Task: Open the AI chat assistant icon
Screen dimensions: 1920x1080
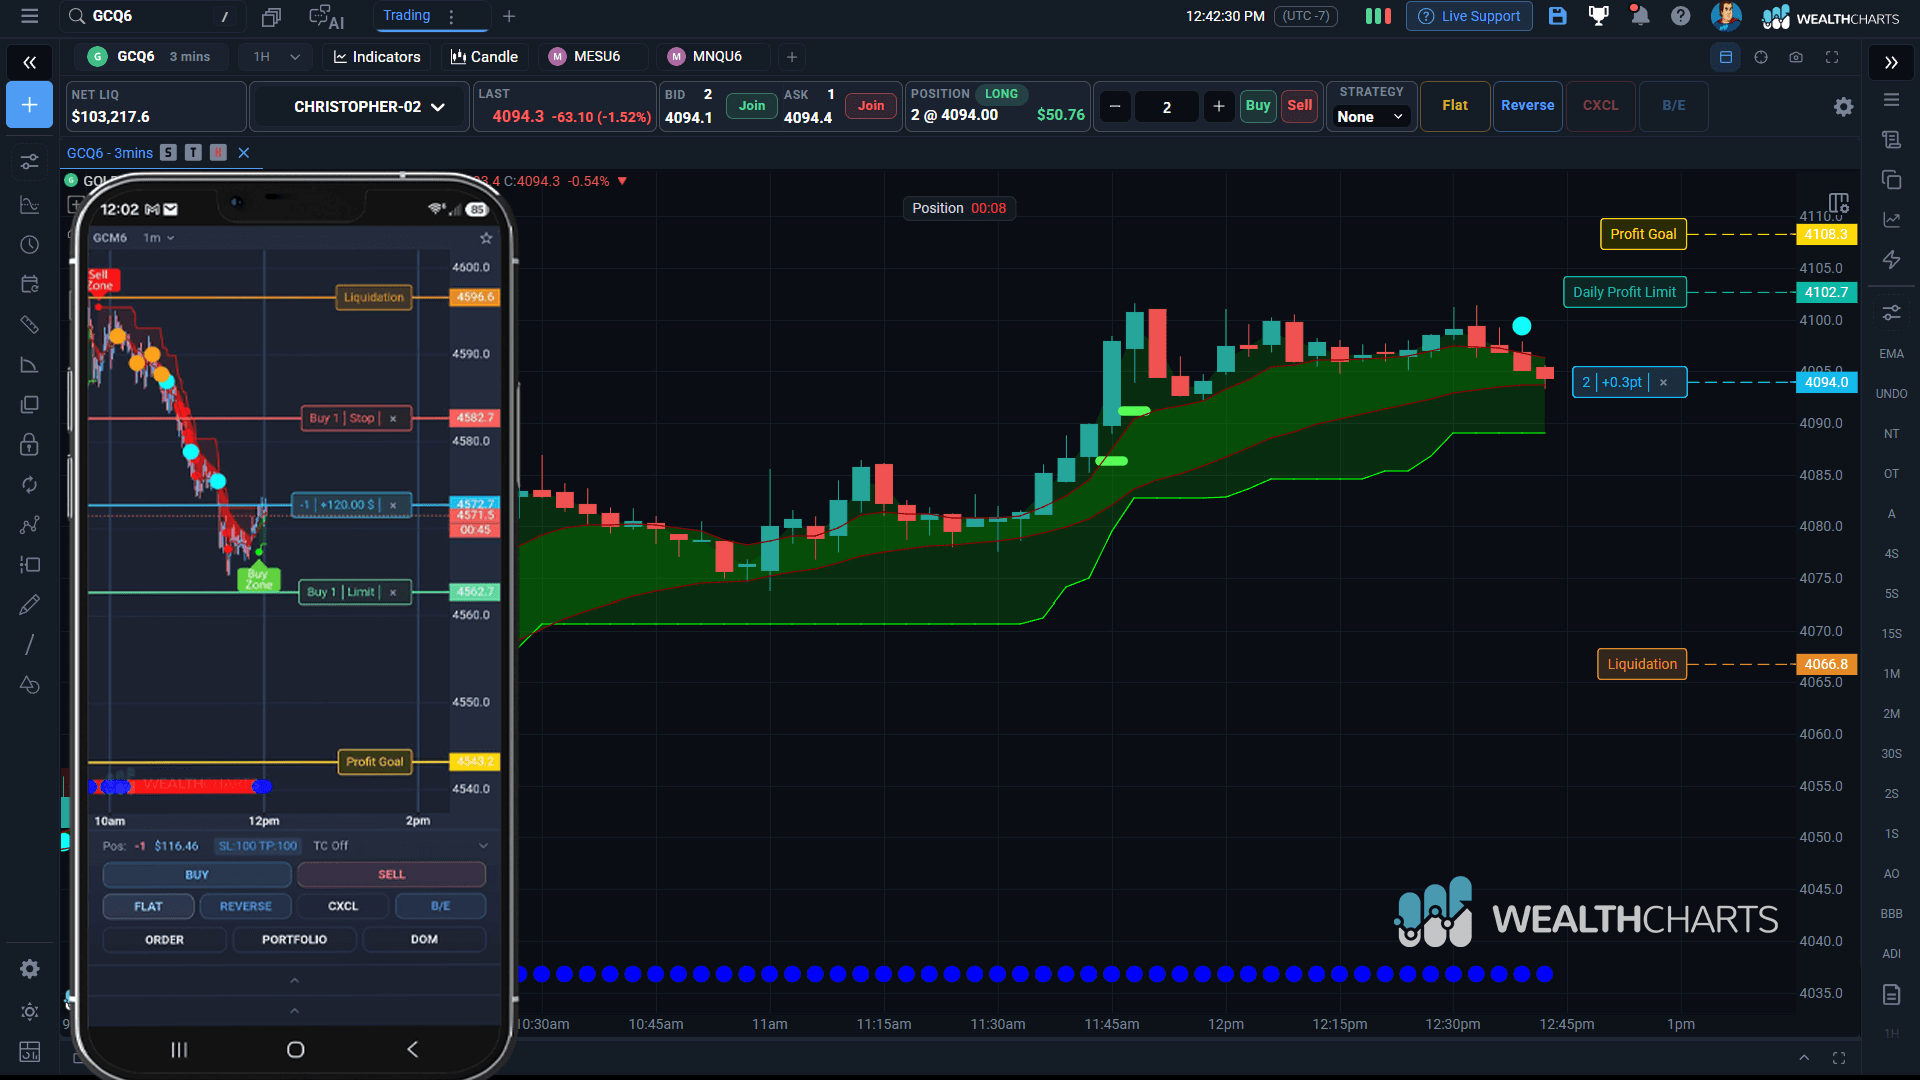Action: click(326, 16)
